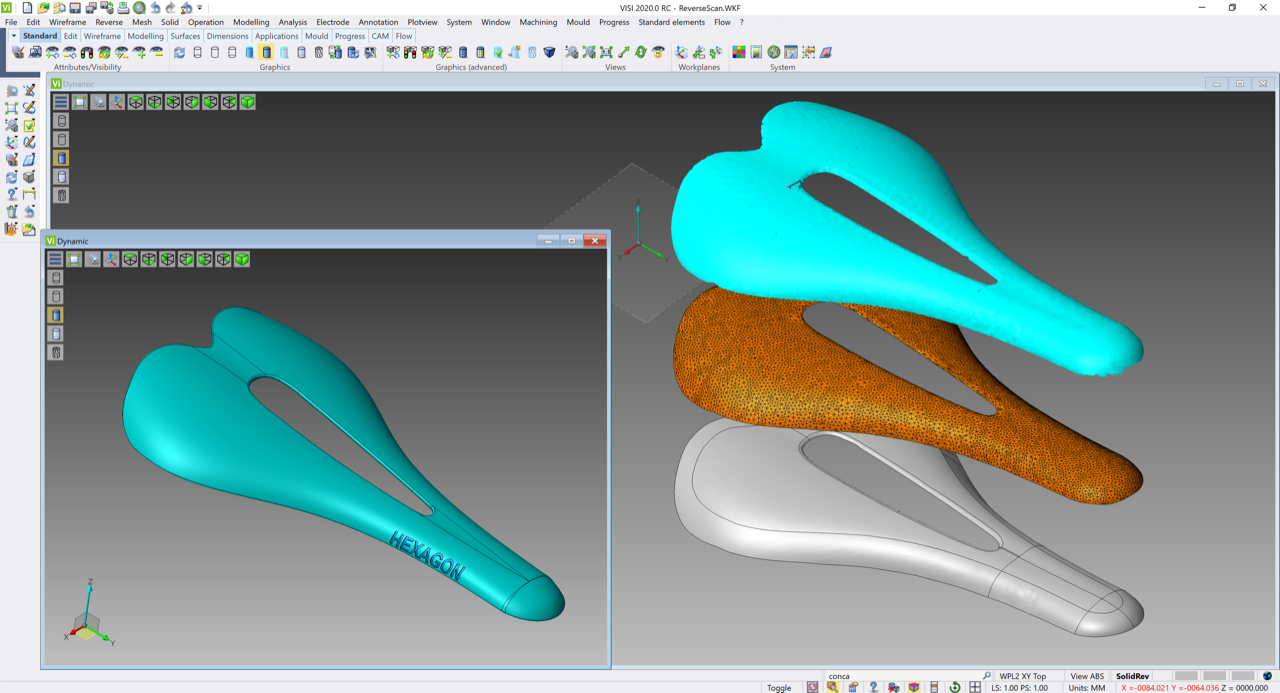Click the globe icon in status bar

(x=1268, y=677)
